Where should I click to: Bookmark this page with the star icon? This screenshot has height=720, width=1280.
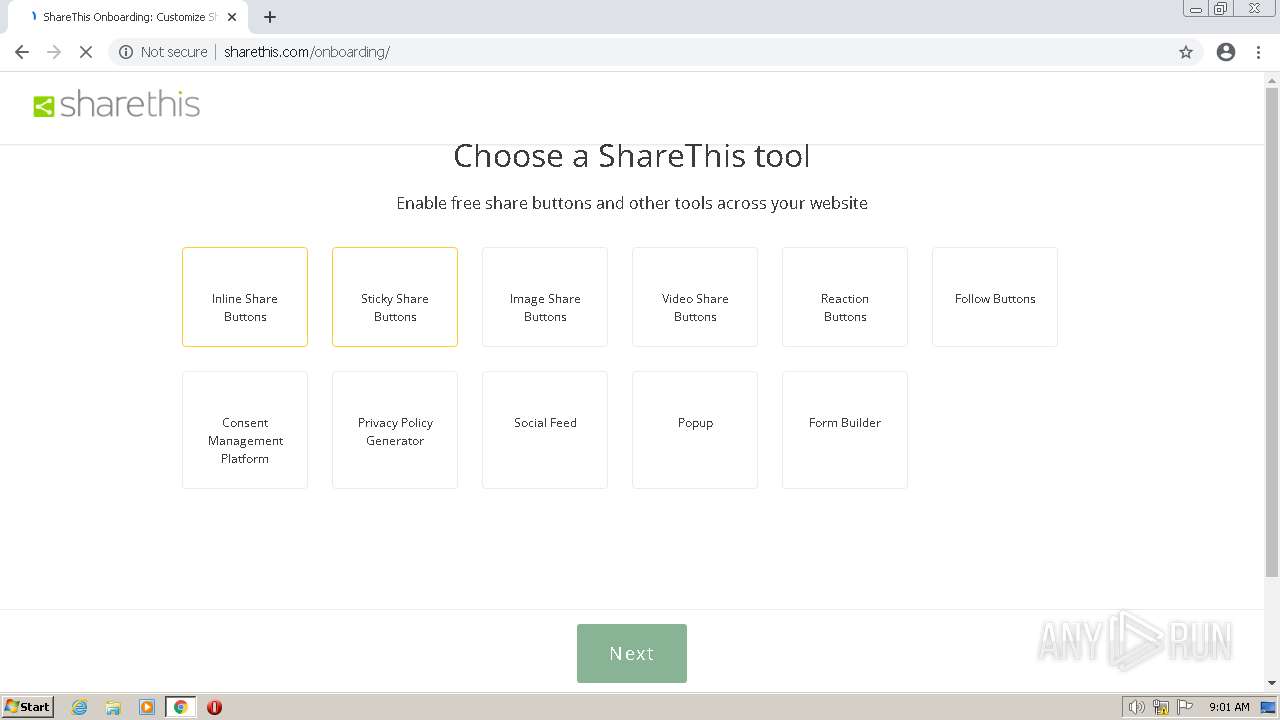tap(1186, 52)
